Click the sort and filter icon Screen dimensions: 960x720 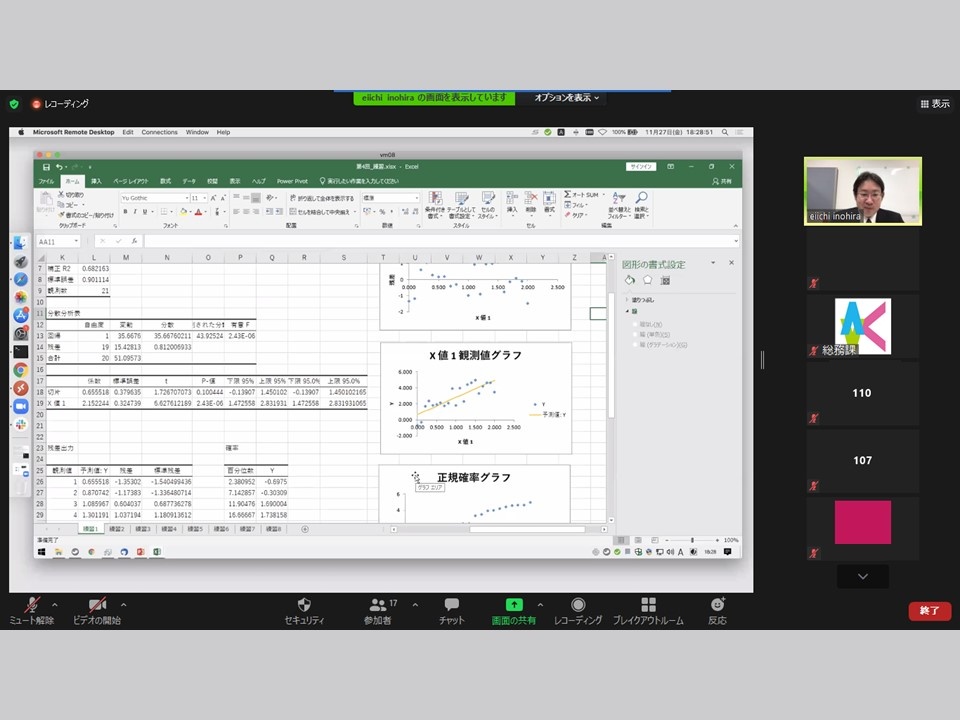[x=618, y=204]
